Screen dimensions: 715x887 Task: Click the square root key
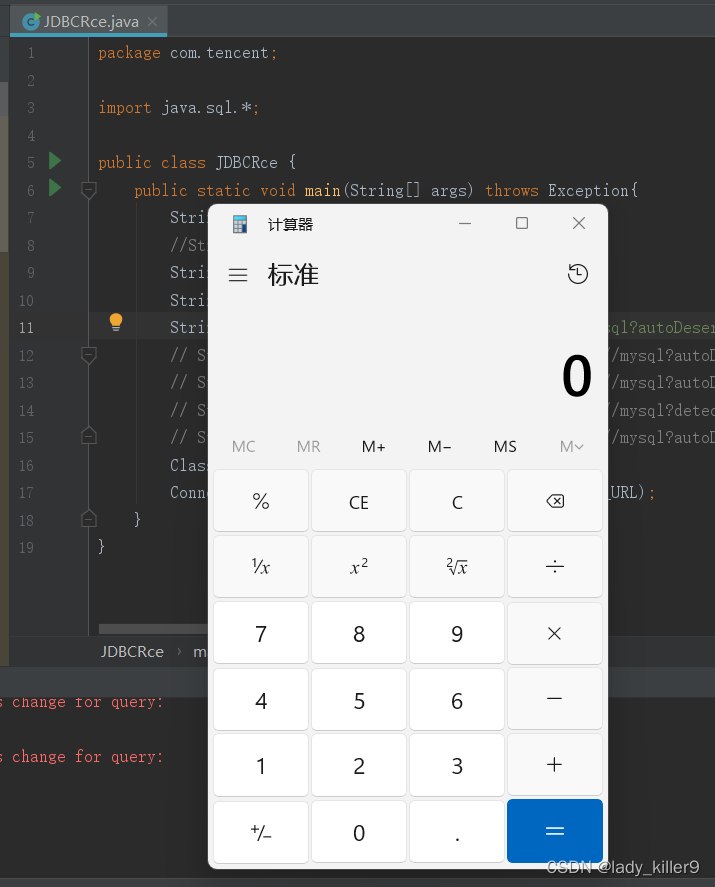(457, 566)
